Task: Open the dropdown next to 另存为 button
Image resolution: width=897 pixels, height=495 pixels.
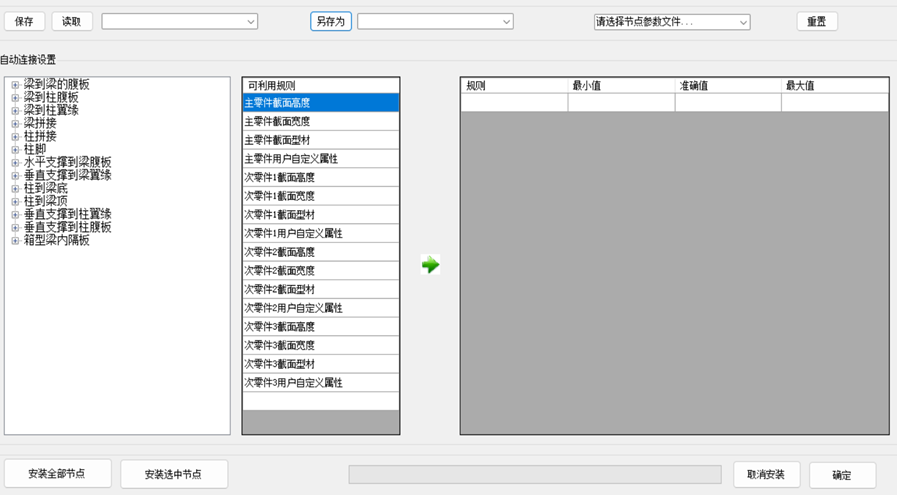Action: (506, 22)
